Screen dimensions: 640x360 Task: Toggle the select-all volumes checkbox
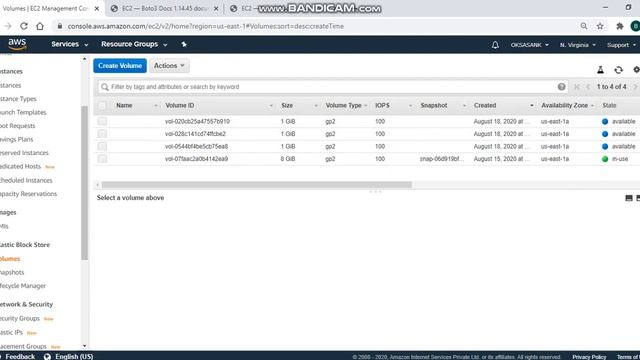point(102,106)
